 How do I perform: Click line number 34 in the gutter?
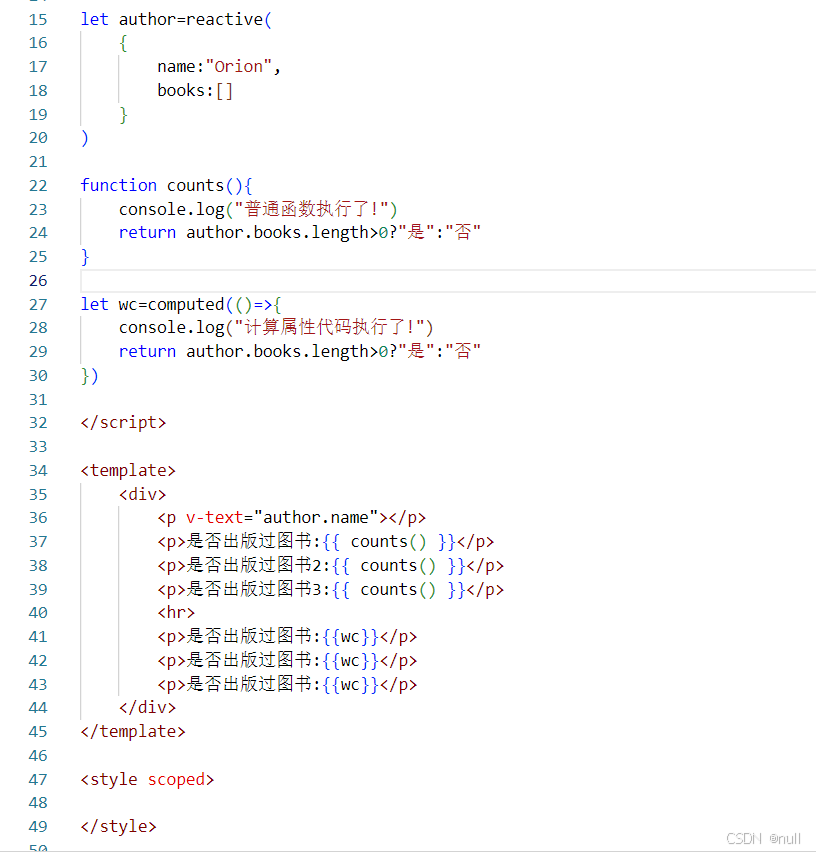click(x=38, y=471)
